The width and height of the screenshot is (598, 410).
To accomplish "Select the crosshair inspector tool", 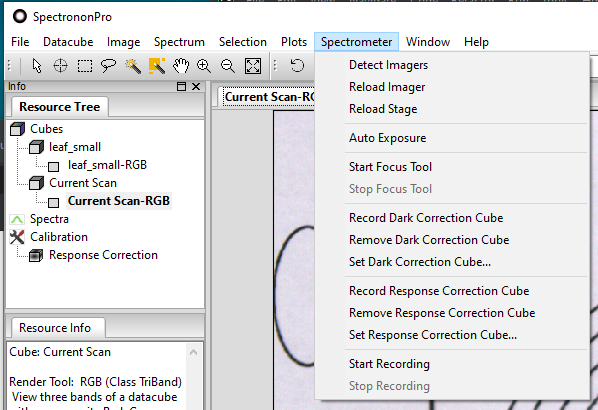I will [60, 66].
